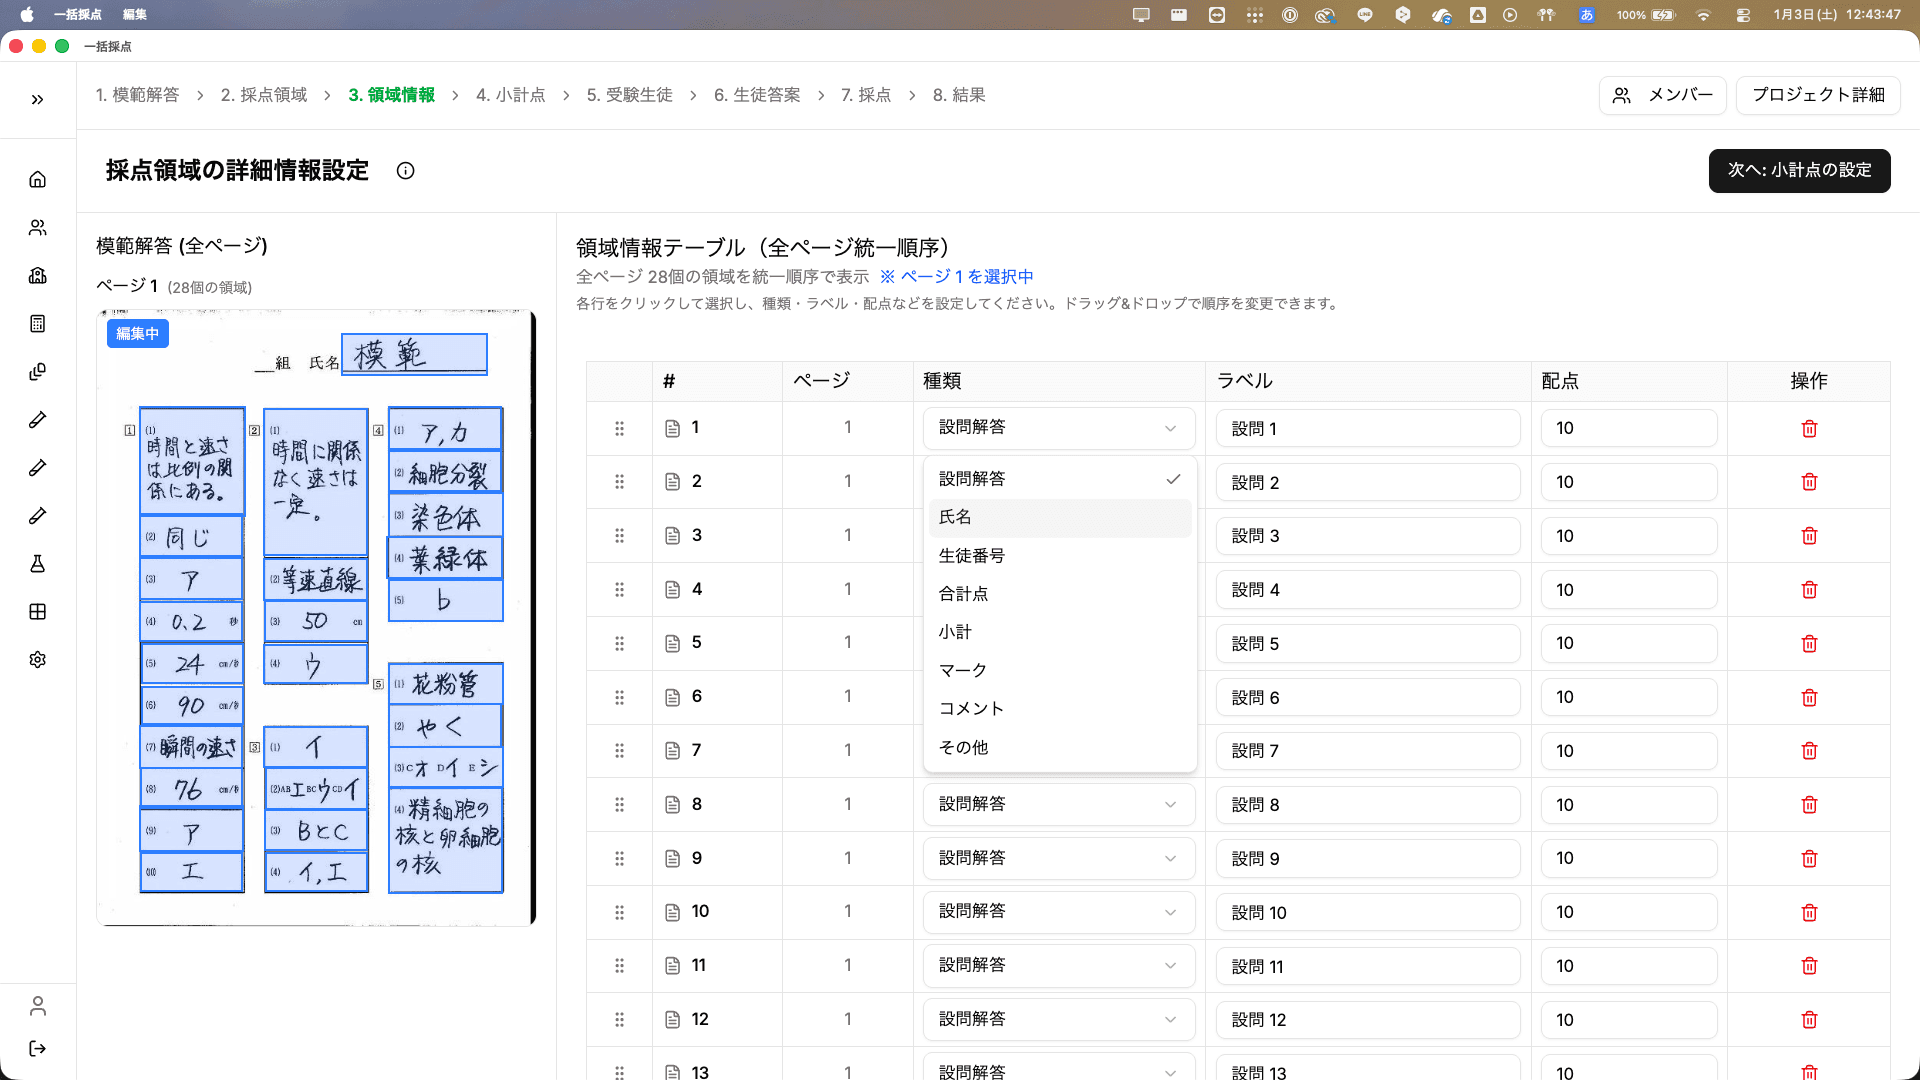Collapse the sidebar with the double-chevron button
Screen dimensions: 1920x1080
37,98
